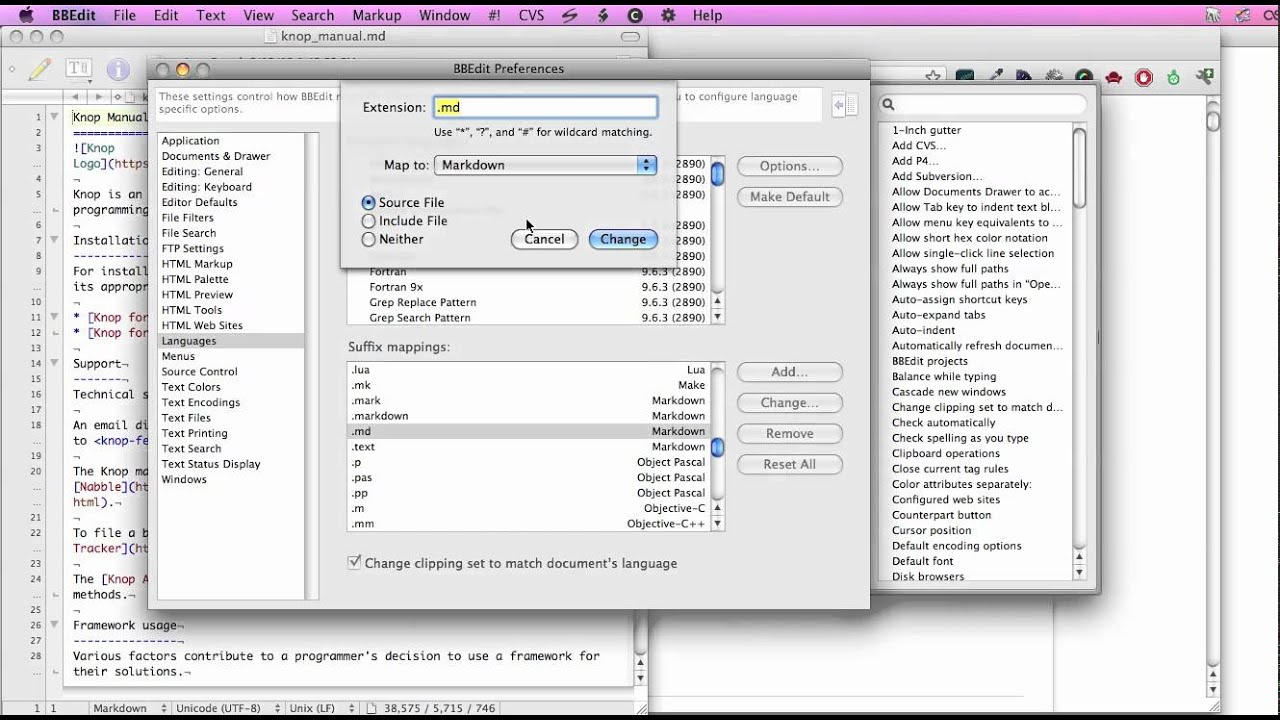The height and width of the screenshot is (720, 1280).
Task: Select the Source File radio button
Action: (369, 202)
